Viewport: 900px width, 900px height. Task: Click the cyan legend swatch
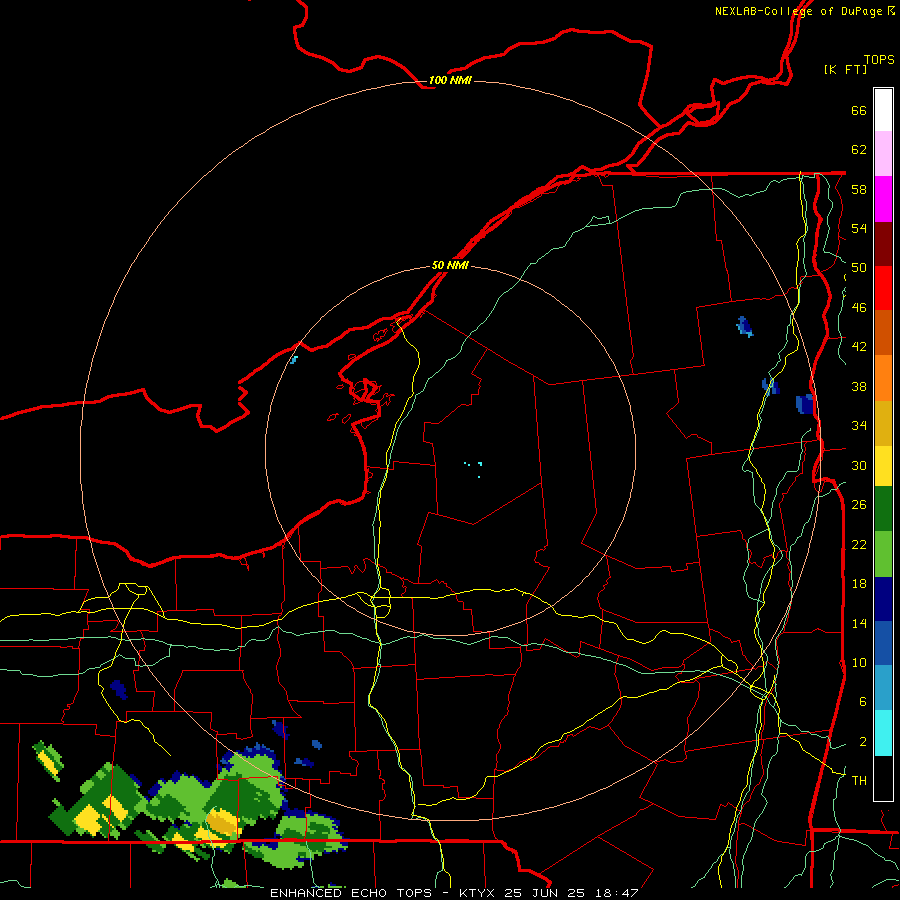pyautogui.click(x=883, y=733)
